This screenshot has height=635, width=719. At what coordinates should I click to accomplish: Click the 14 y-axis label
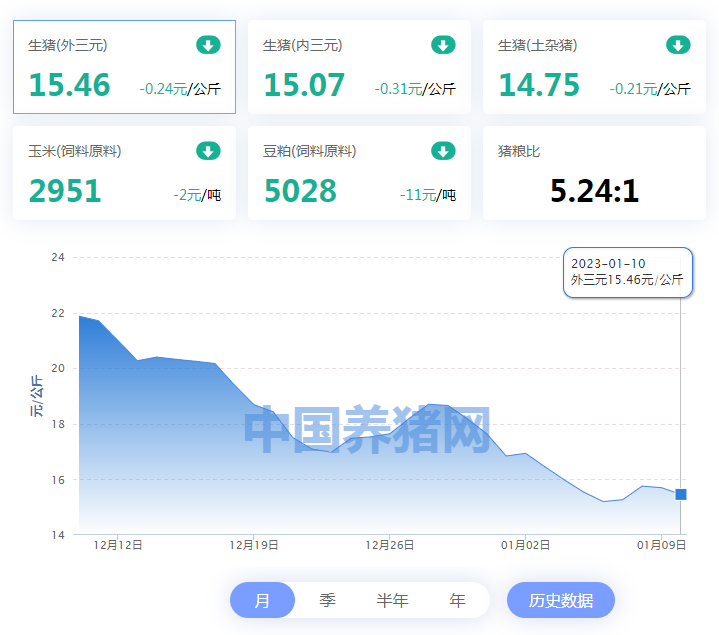(x=58, y=535)
